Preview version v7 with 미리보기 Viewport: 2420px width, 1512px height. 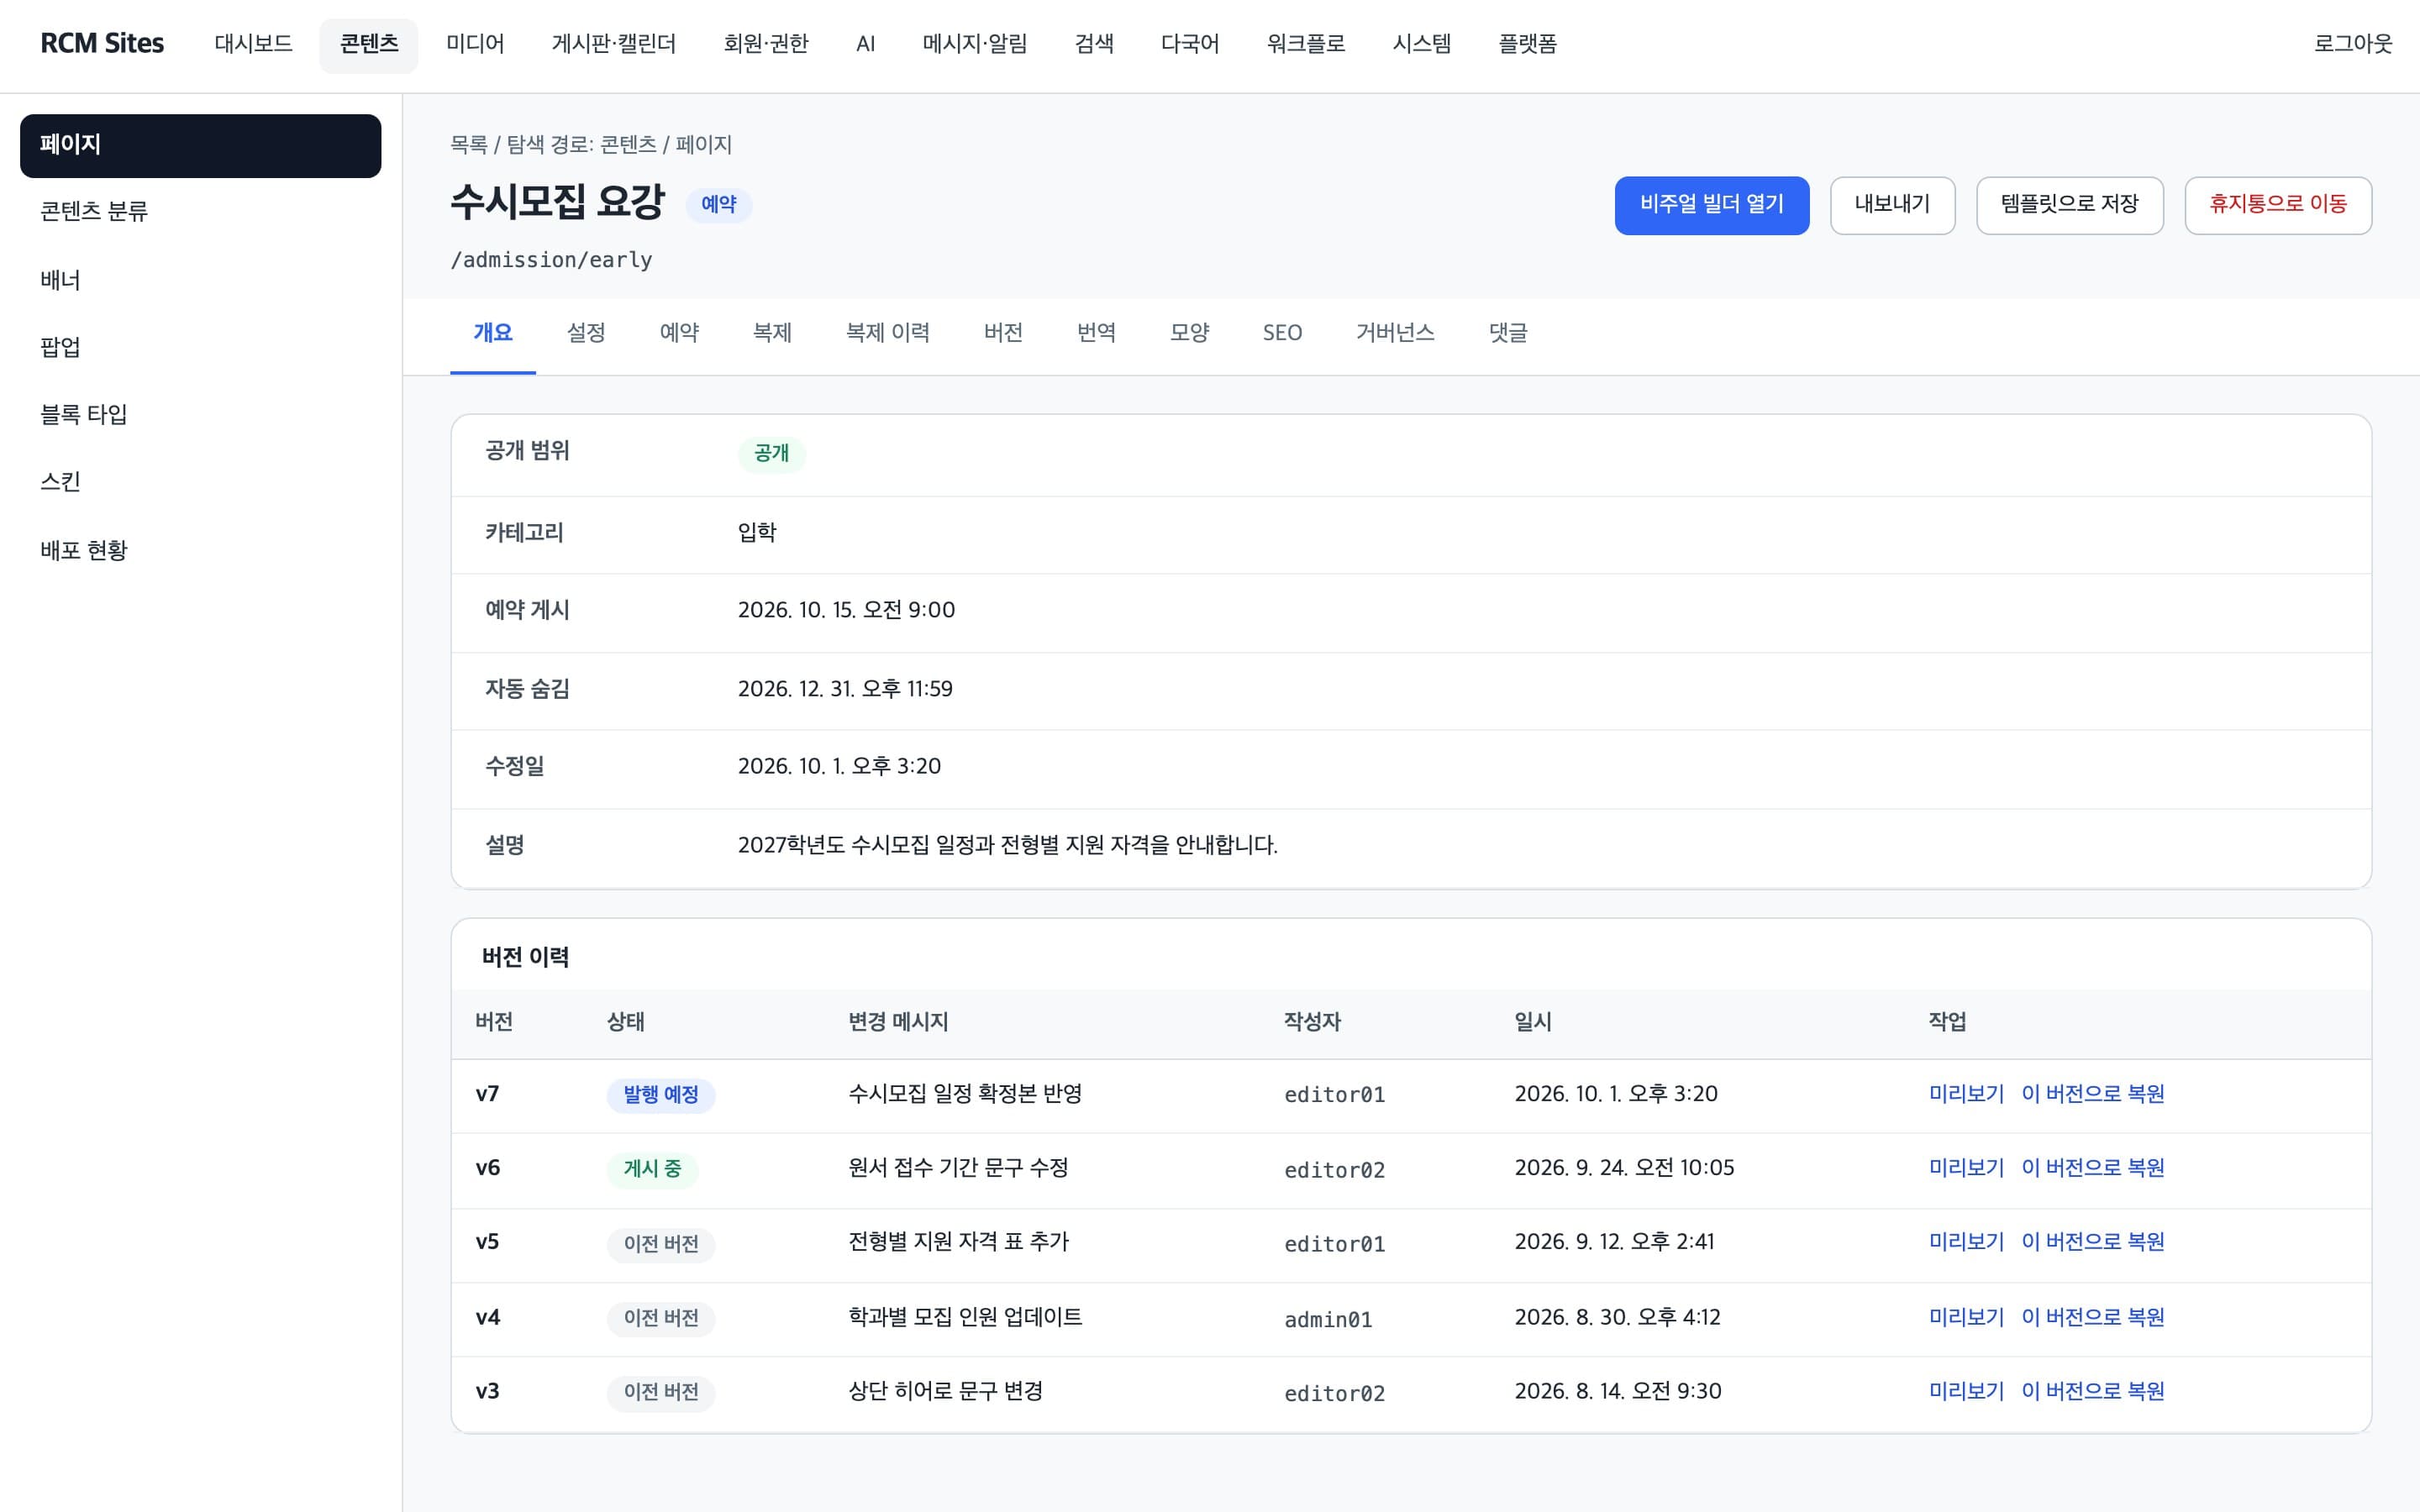pos(1966,1094)
